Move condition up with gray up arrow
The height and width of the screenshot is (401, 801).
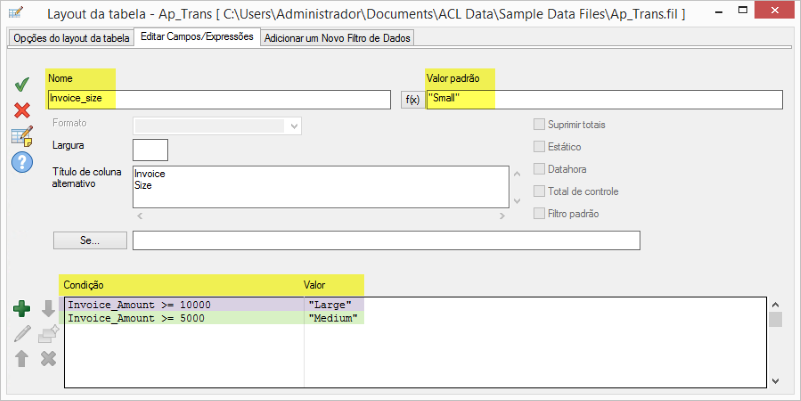tap(22, 358)
